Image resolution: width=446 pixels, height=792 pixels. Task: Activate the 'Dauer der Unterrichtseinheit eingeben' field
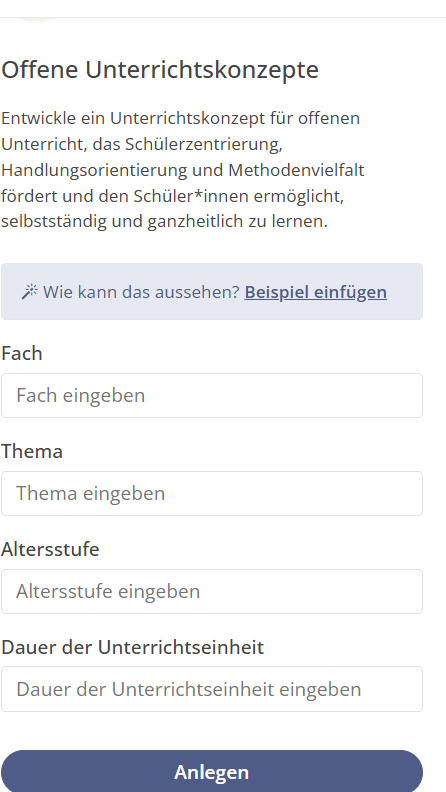212,689
